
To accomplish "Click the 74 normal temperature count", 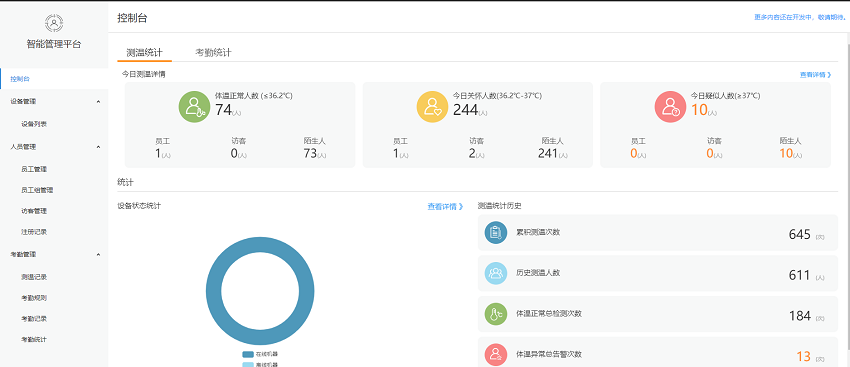I will pos(224,110).
